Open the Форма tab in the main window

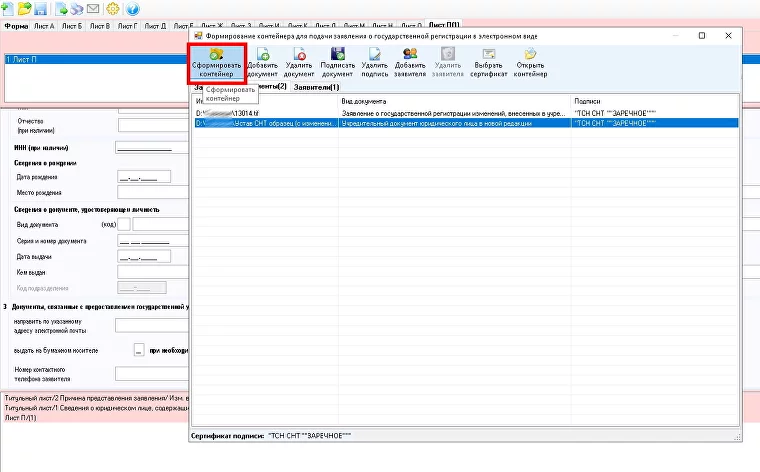tap(16, 26)
